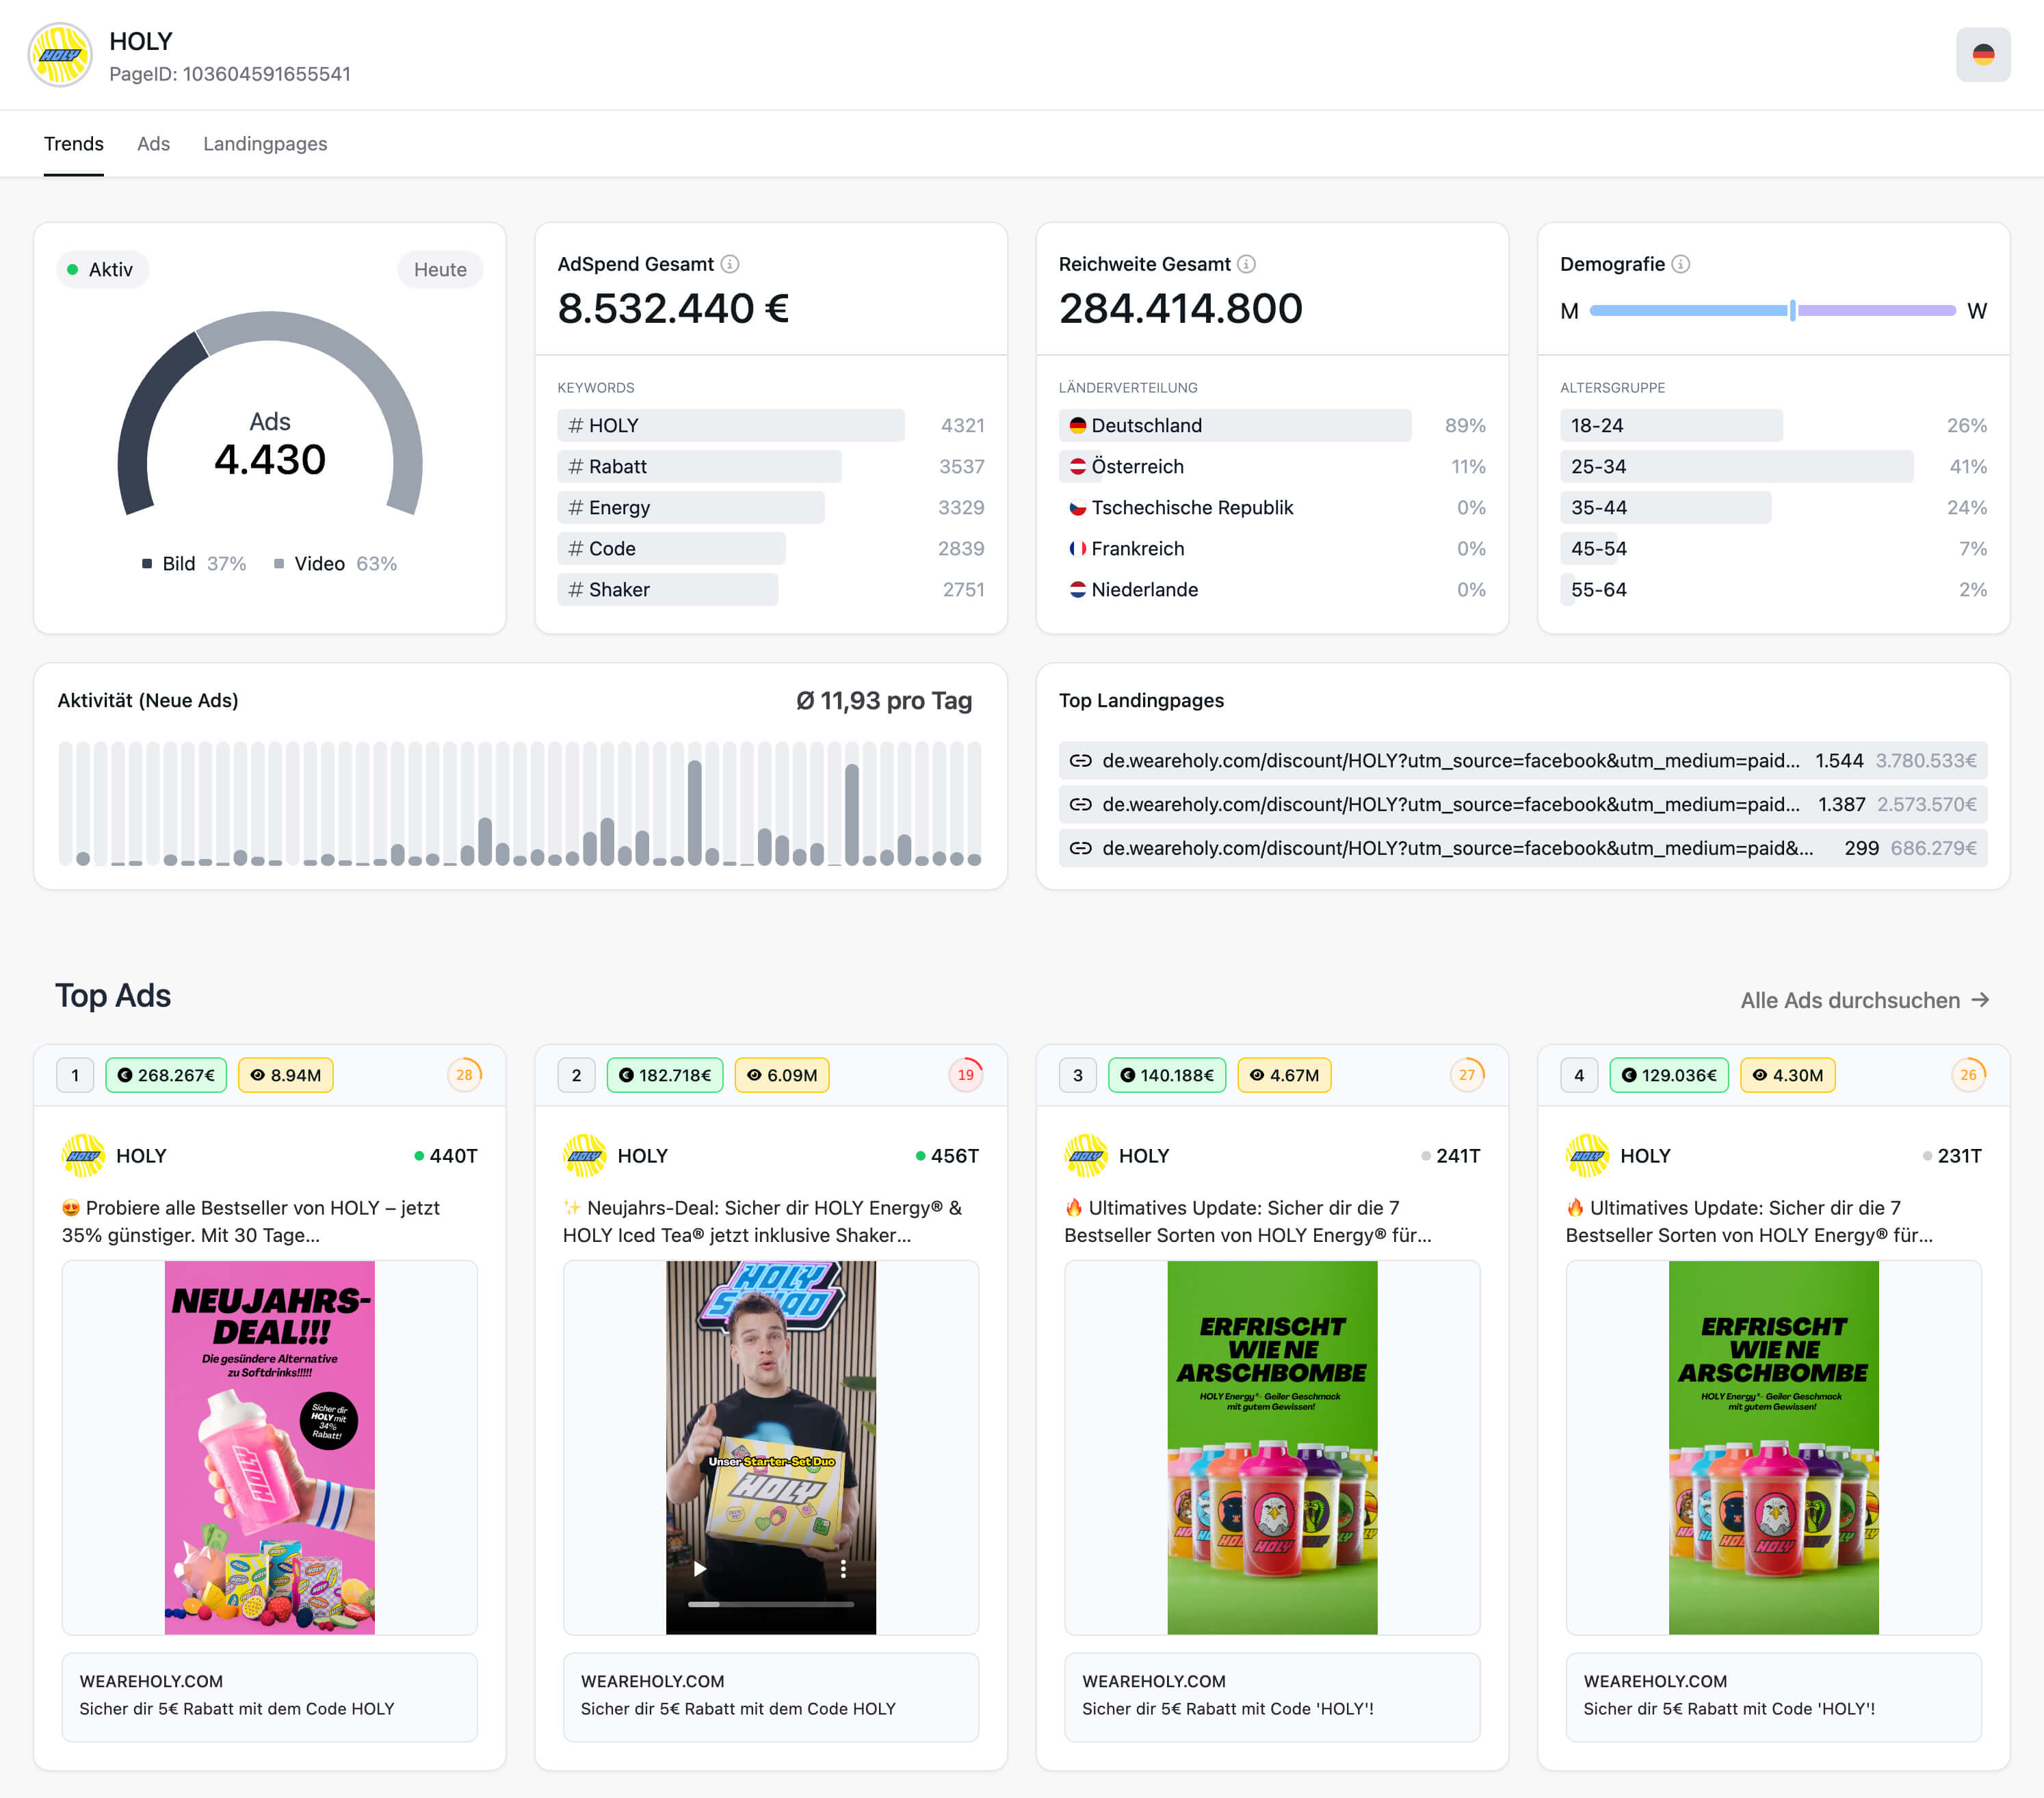Click the Bild 37% legend entry
This screenshot has width=2044, height=1798.
click(x=194, y=564)
